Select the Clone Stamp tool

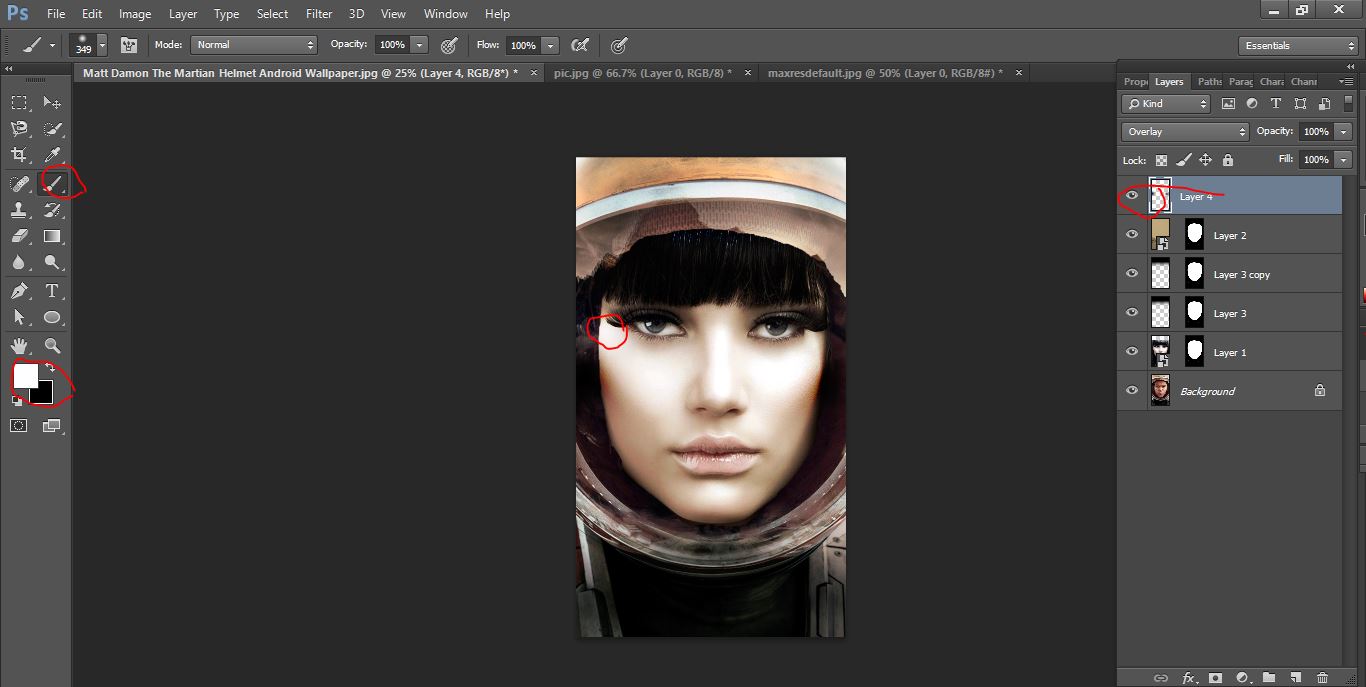19,210
